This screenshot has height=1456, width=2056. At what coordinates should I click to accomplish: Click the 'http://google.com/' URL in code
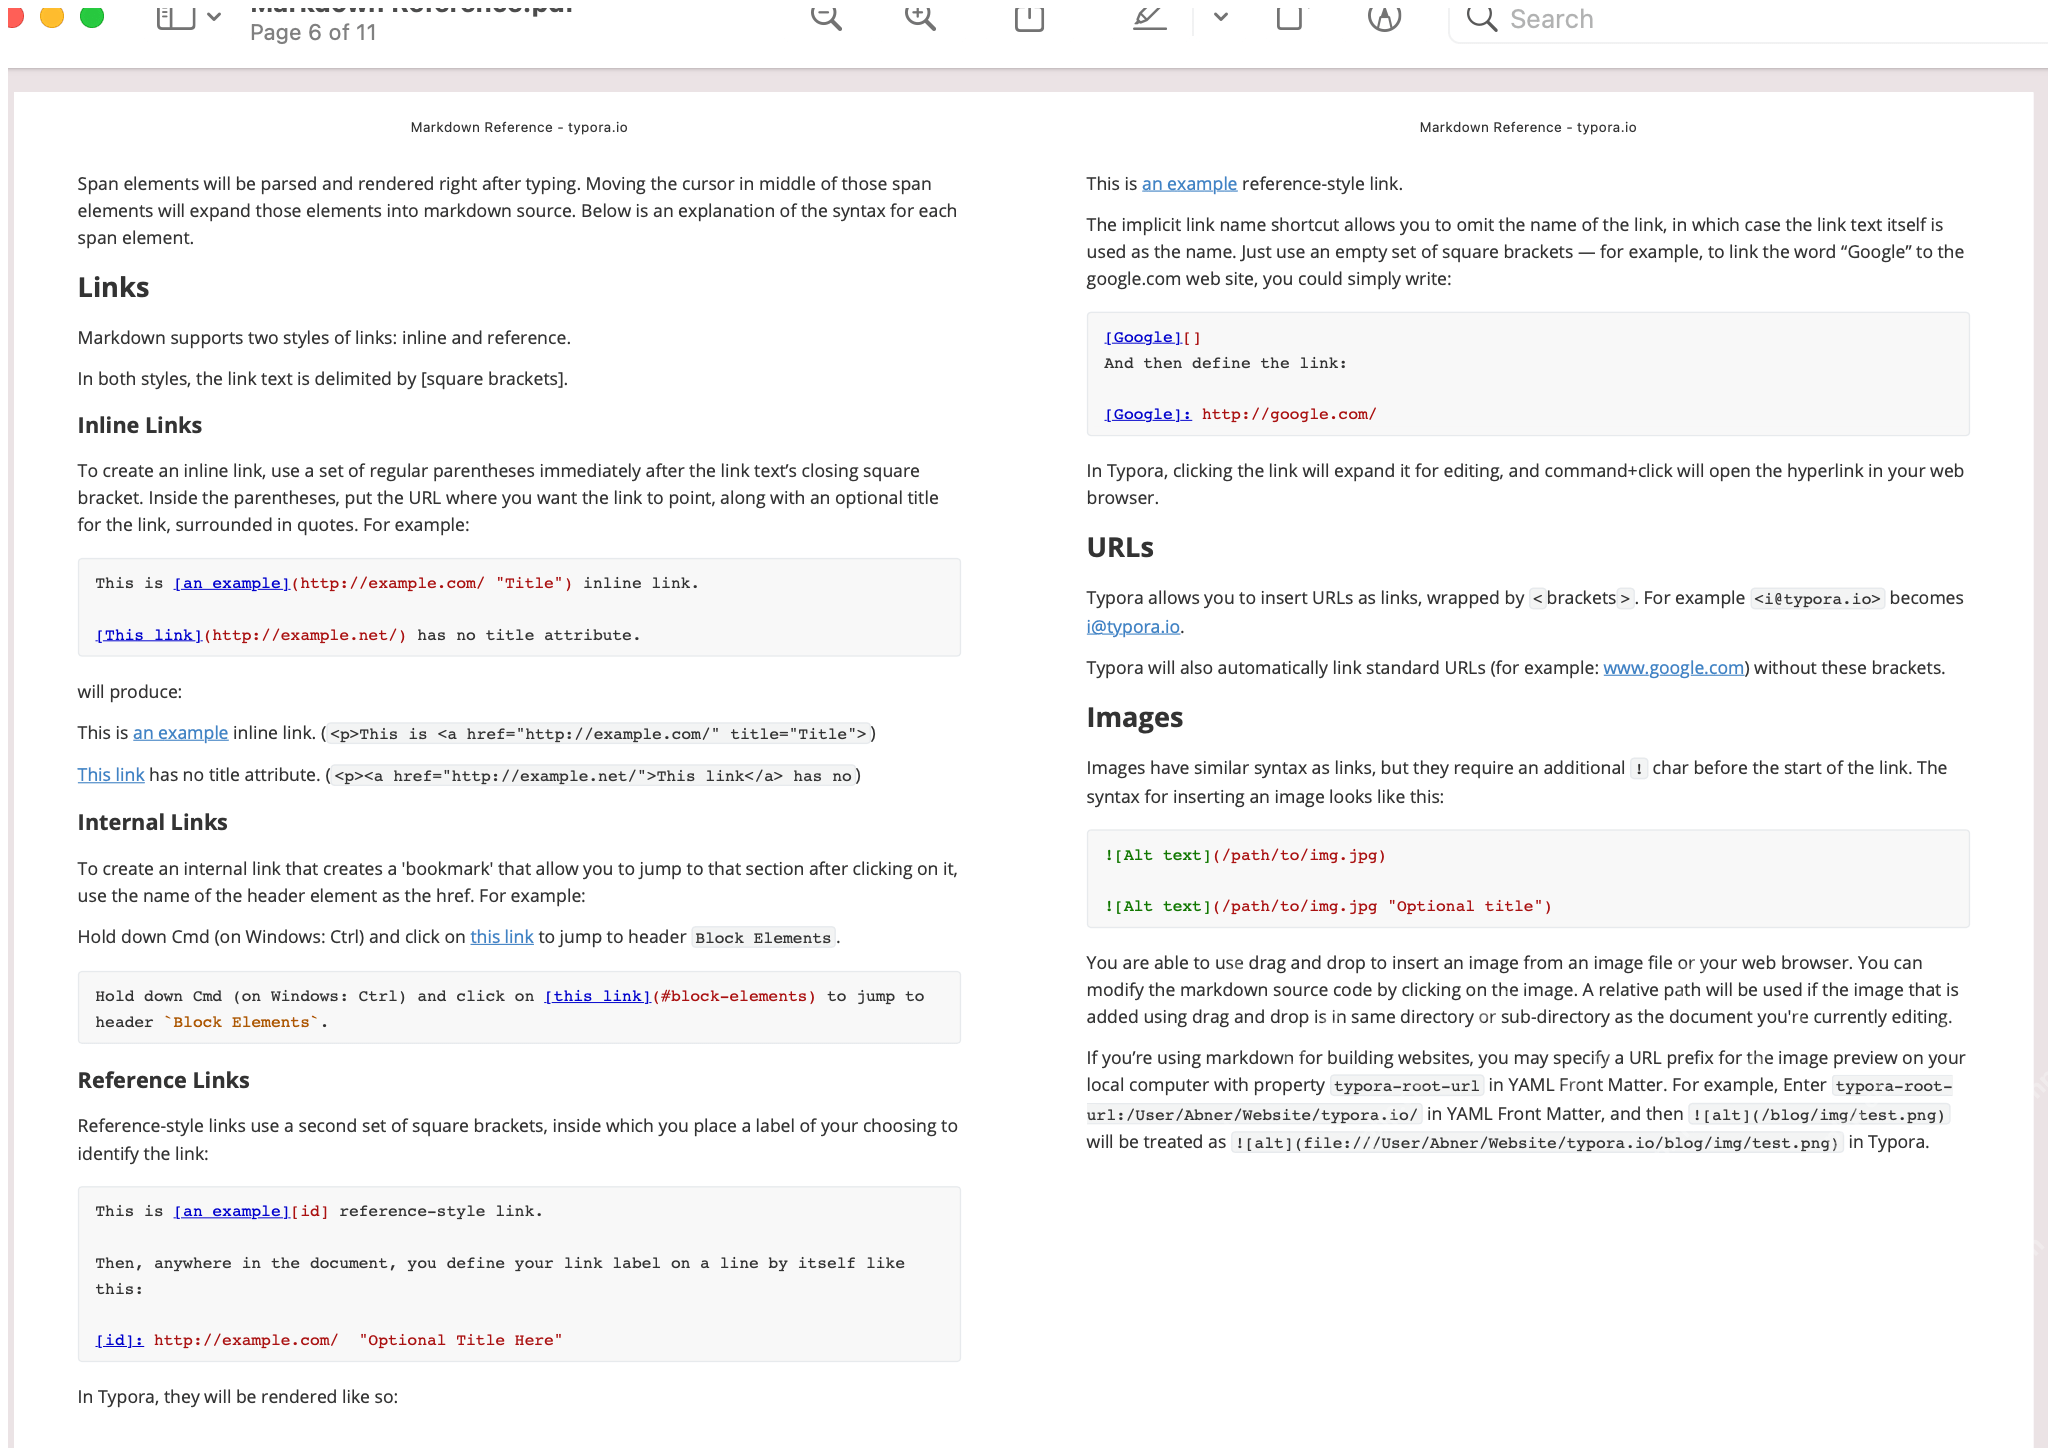click(x=1289, y=414)
